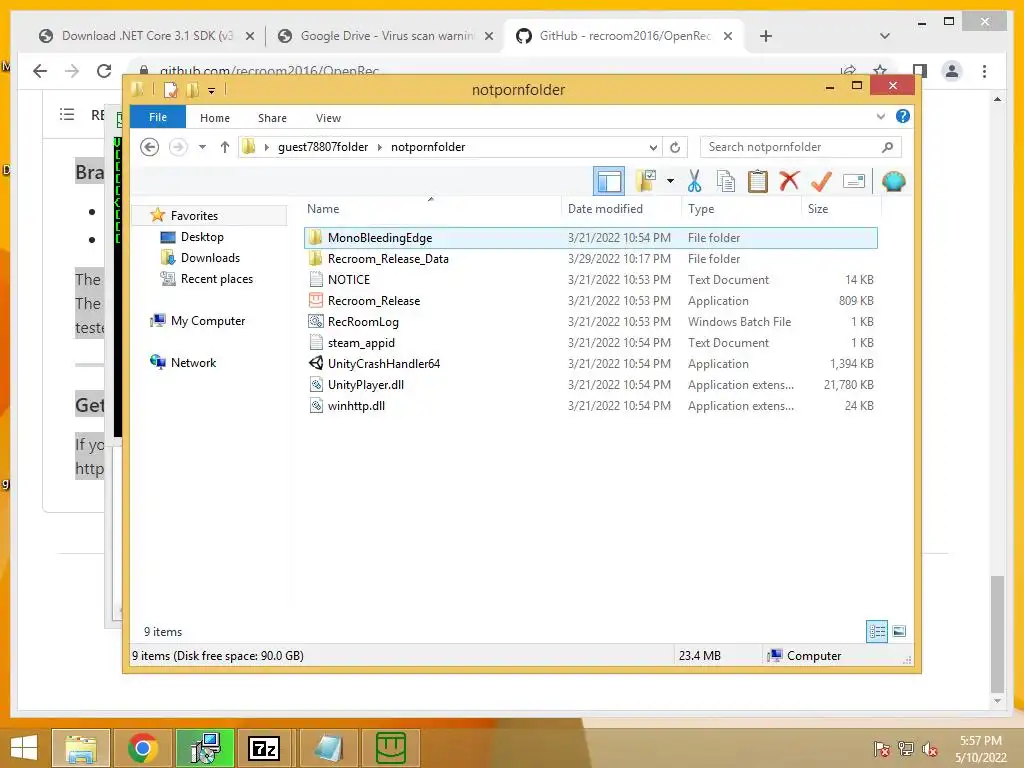Expand the guest78807folder breadcrumb arrow
The height and width of the screenshot is (768, 1024).
[x=380, y=147]
